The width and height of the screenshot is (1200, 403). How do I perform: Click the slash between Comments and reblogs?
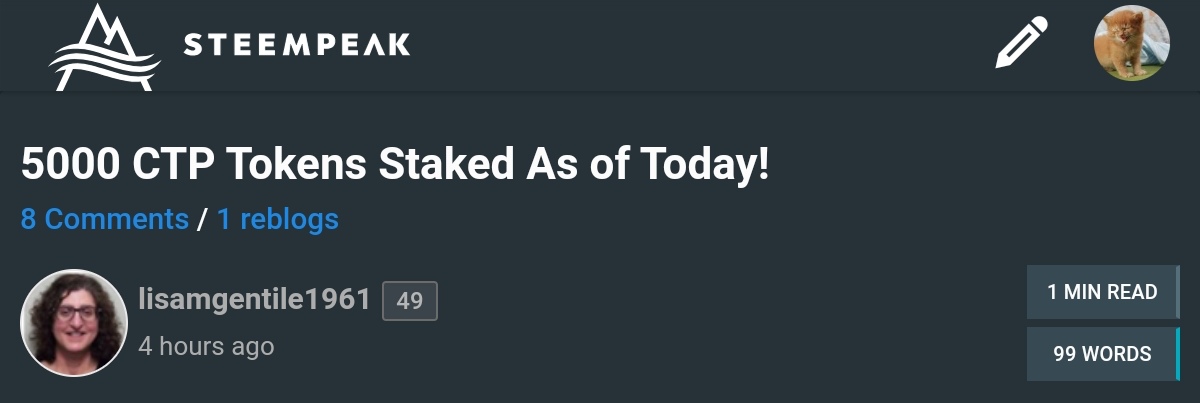point(203,219)
